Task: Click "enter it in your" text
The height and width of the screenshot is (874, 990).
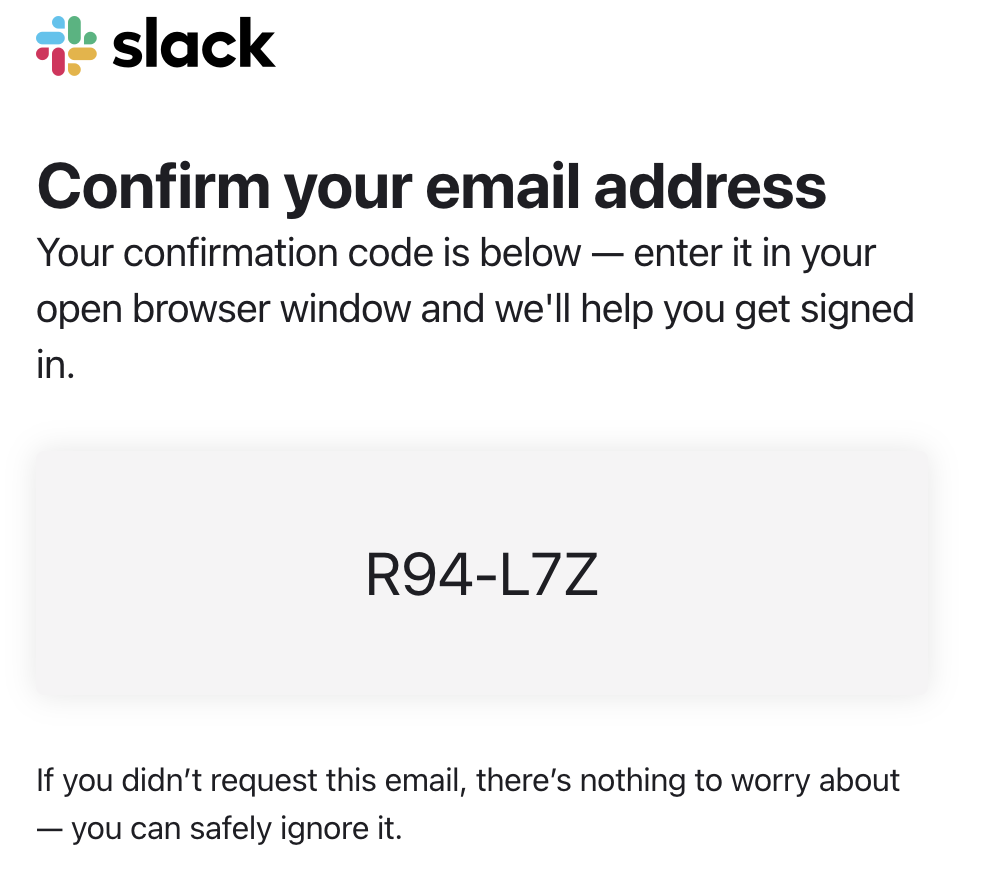Action: pos(755,252)
